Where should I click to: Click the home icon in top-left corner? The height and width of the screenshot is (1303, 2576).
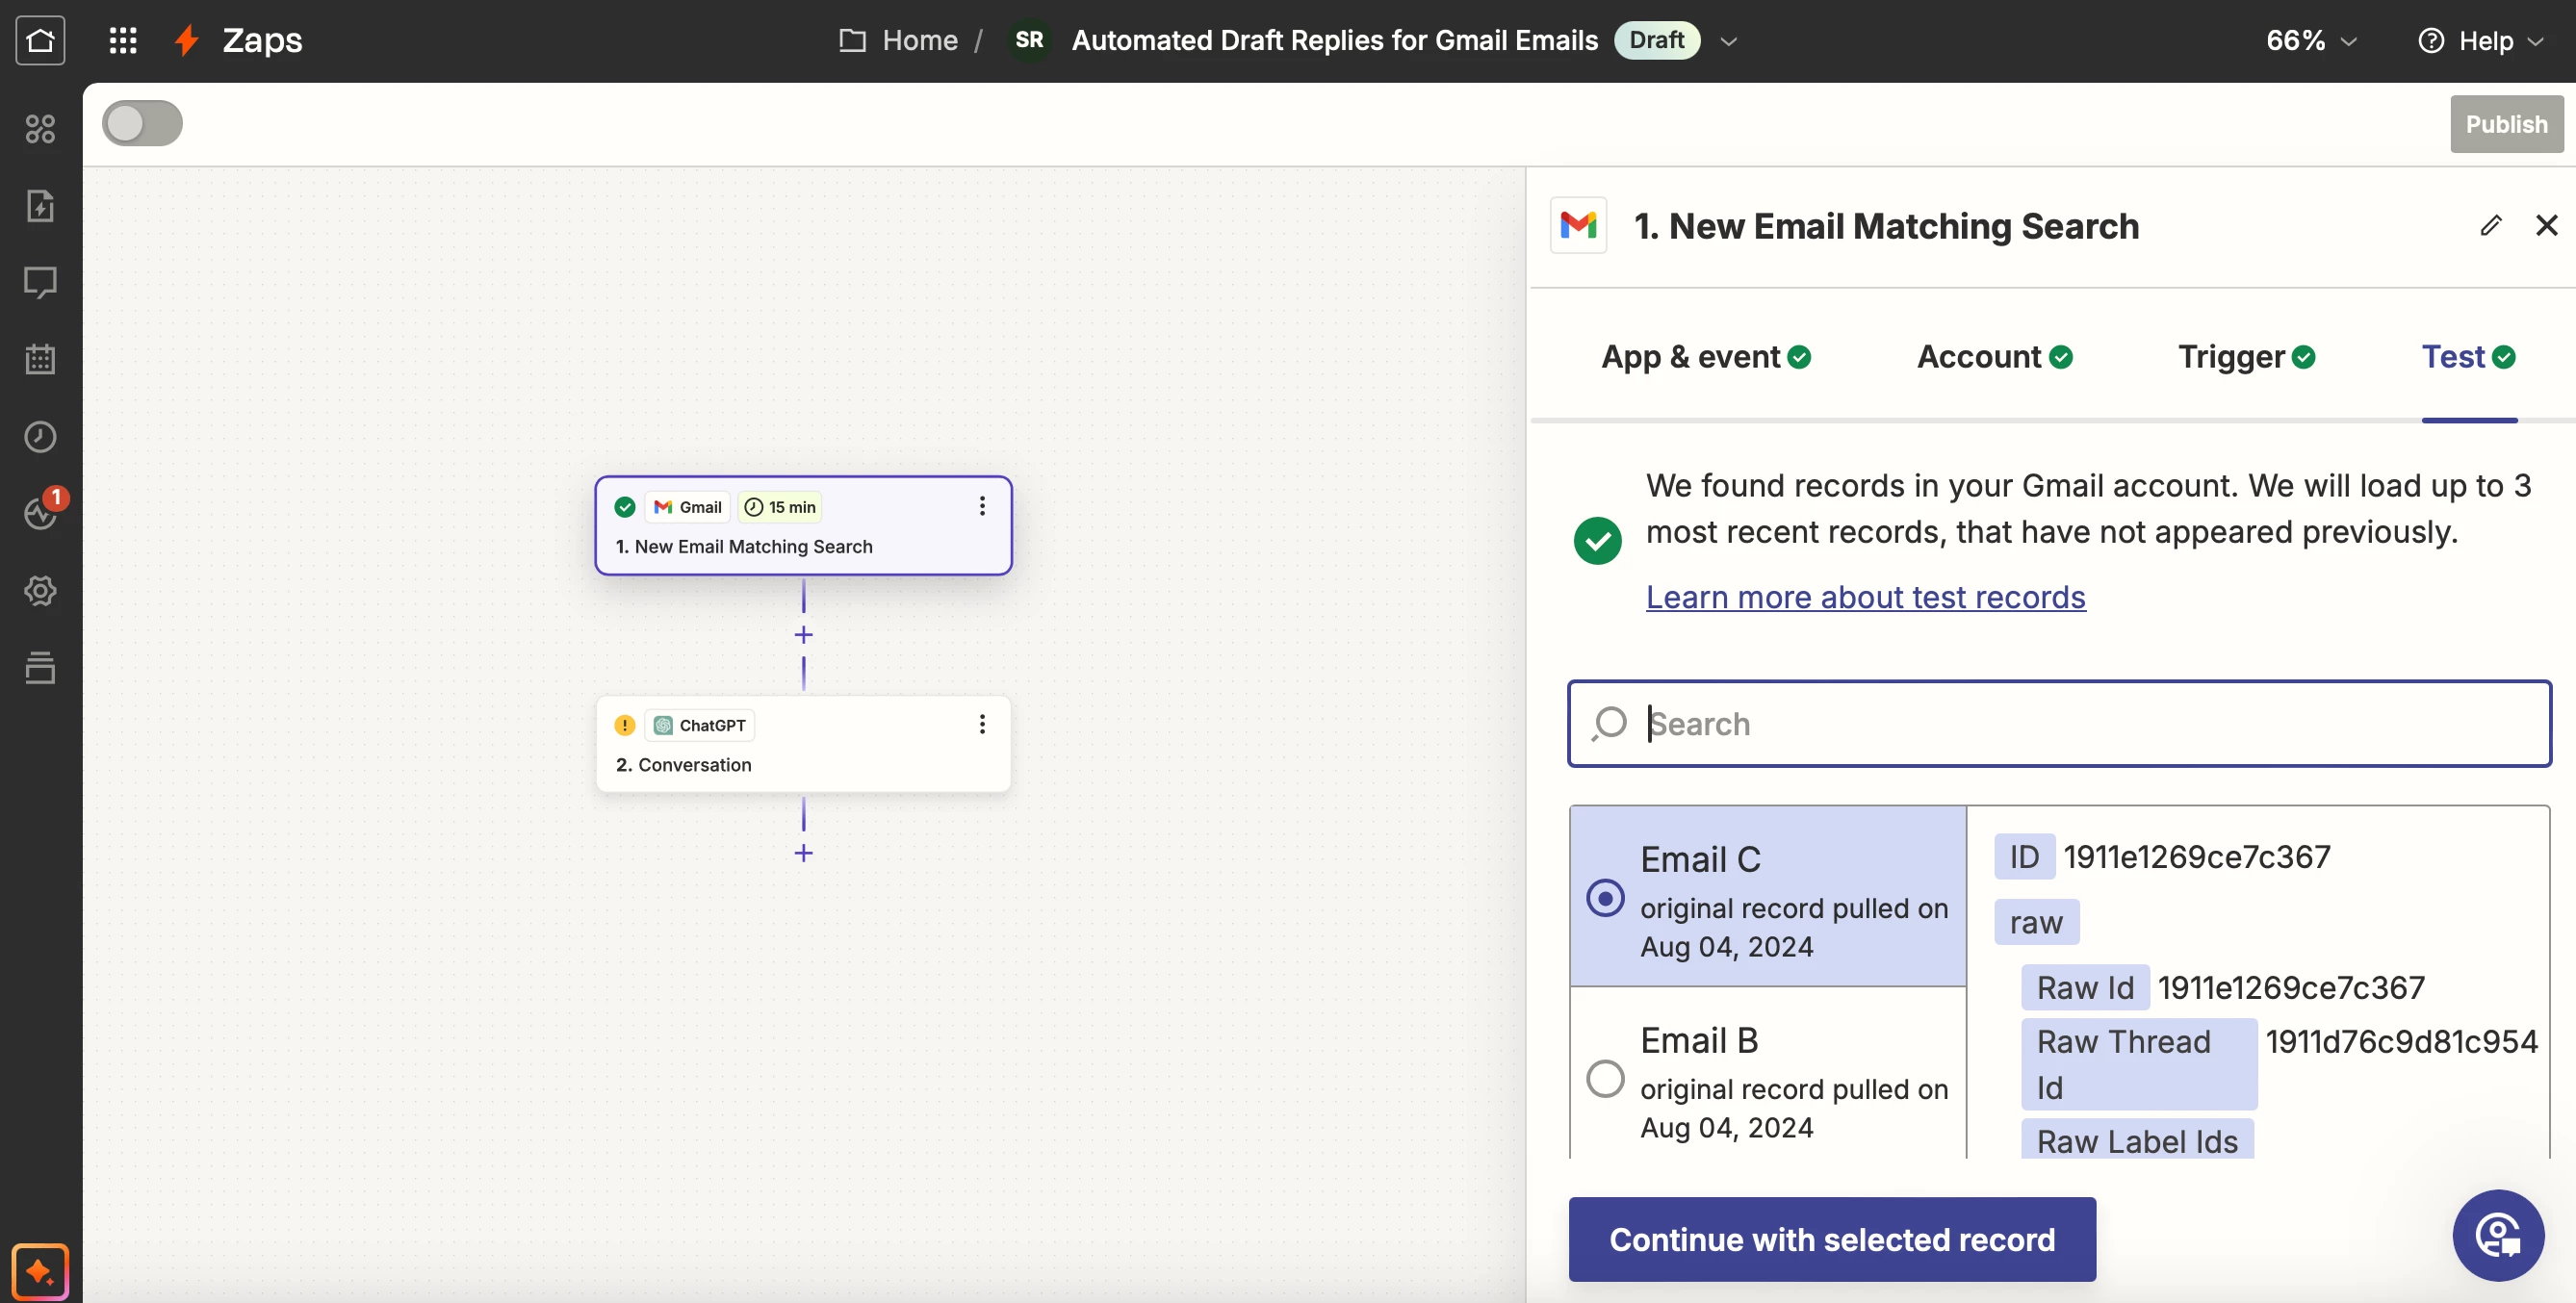coord(40,40)
